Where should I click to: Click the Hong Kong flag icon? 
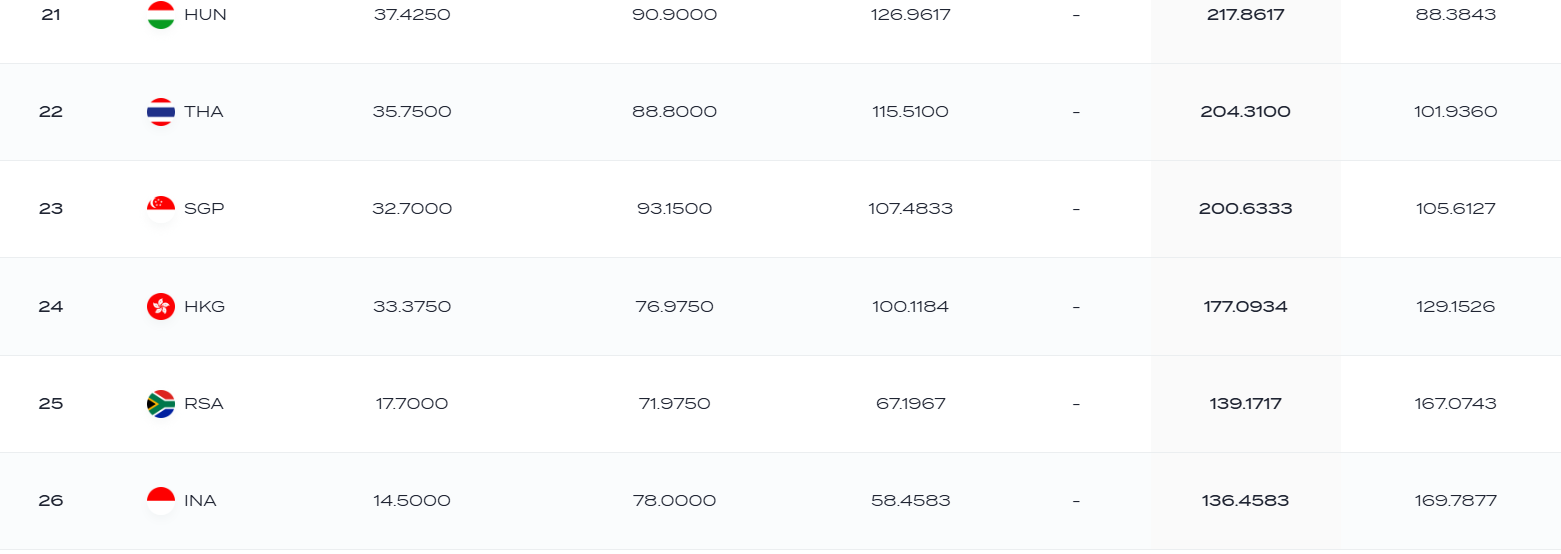point(161,306)
